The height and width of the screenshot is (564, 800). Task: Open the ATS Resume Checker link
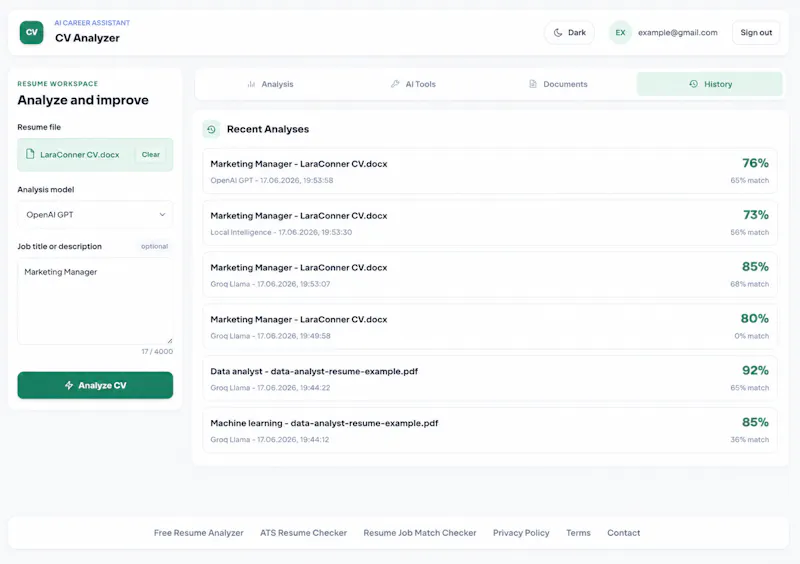pos(304,533)
